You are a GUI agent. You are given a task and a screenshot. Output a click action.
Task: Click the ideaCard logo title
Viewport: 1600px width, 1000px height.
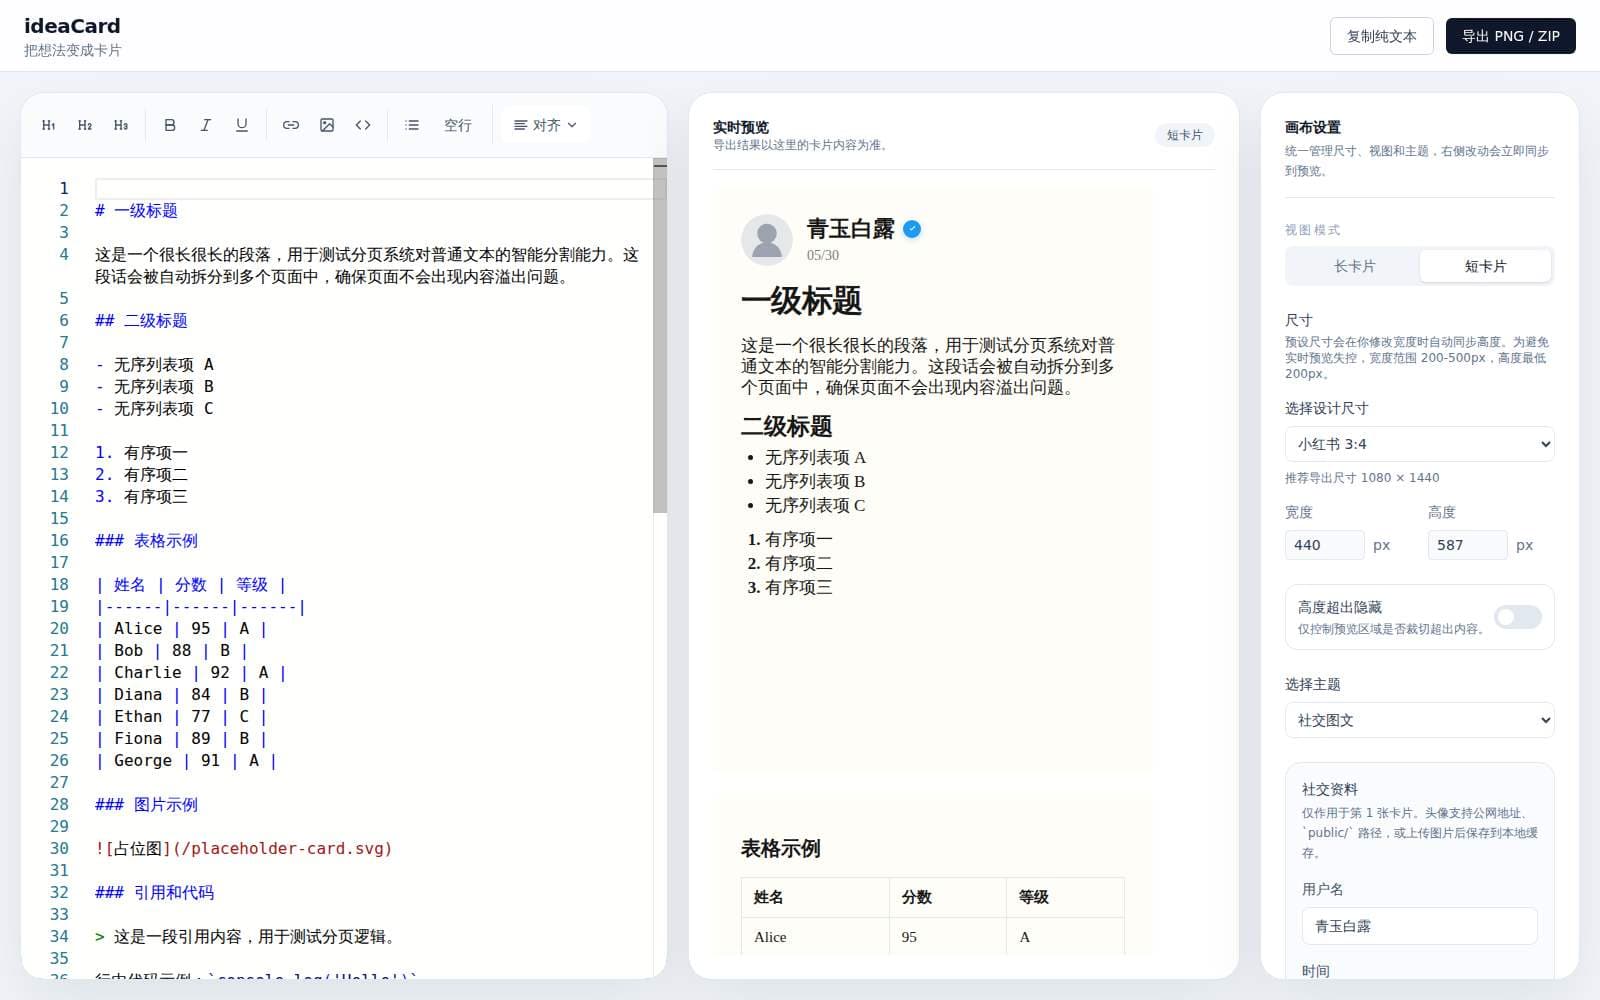coord(72,26)
